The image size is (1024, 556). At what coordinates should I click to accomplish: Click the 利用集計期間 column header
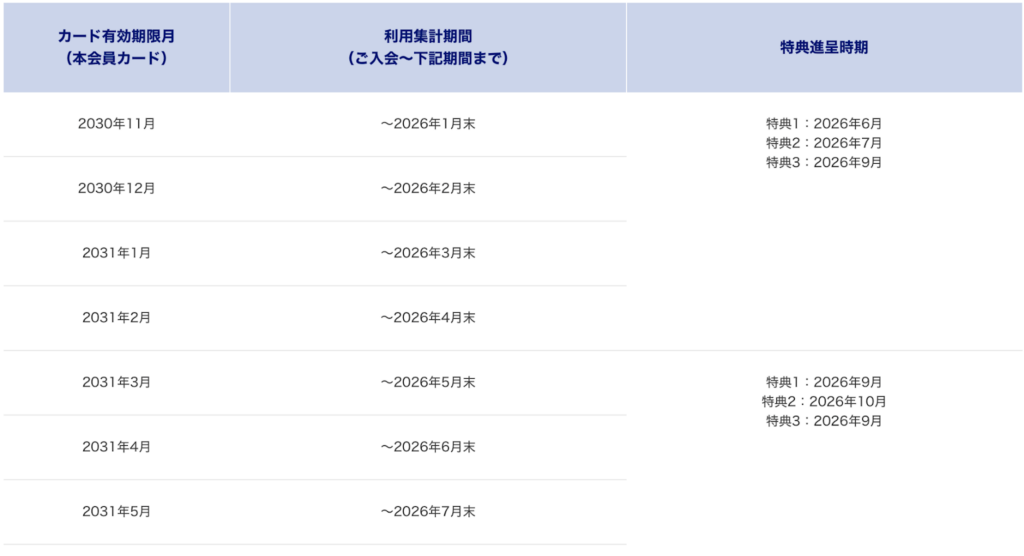click(428, 47)
